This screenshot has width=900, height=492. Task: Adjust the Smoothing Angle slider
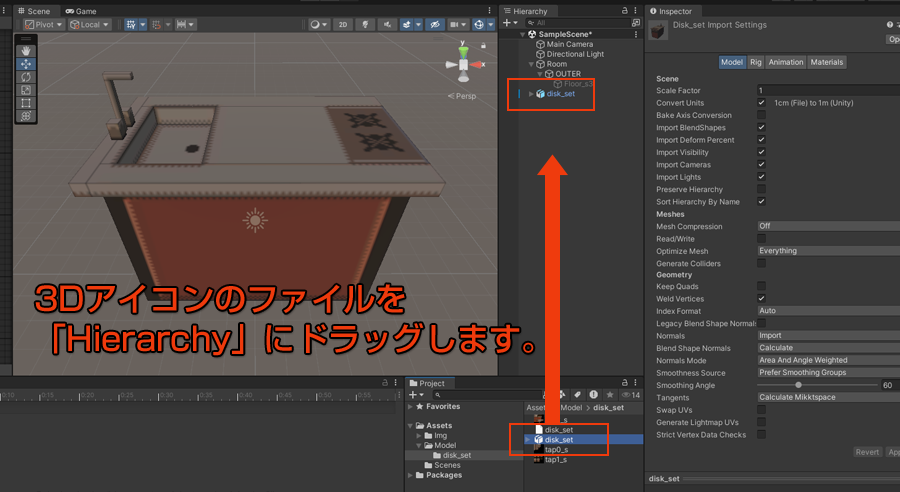(x=798, y=385)
